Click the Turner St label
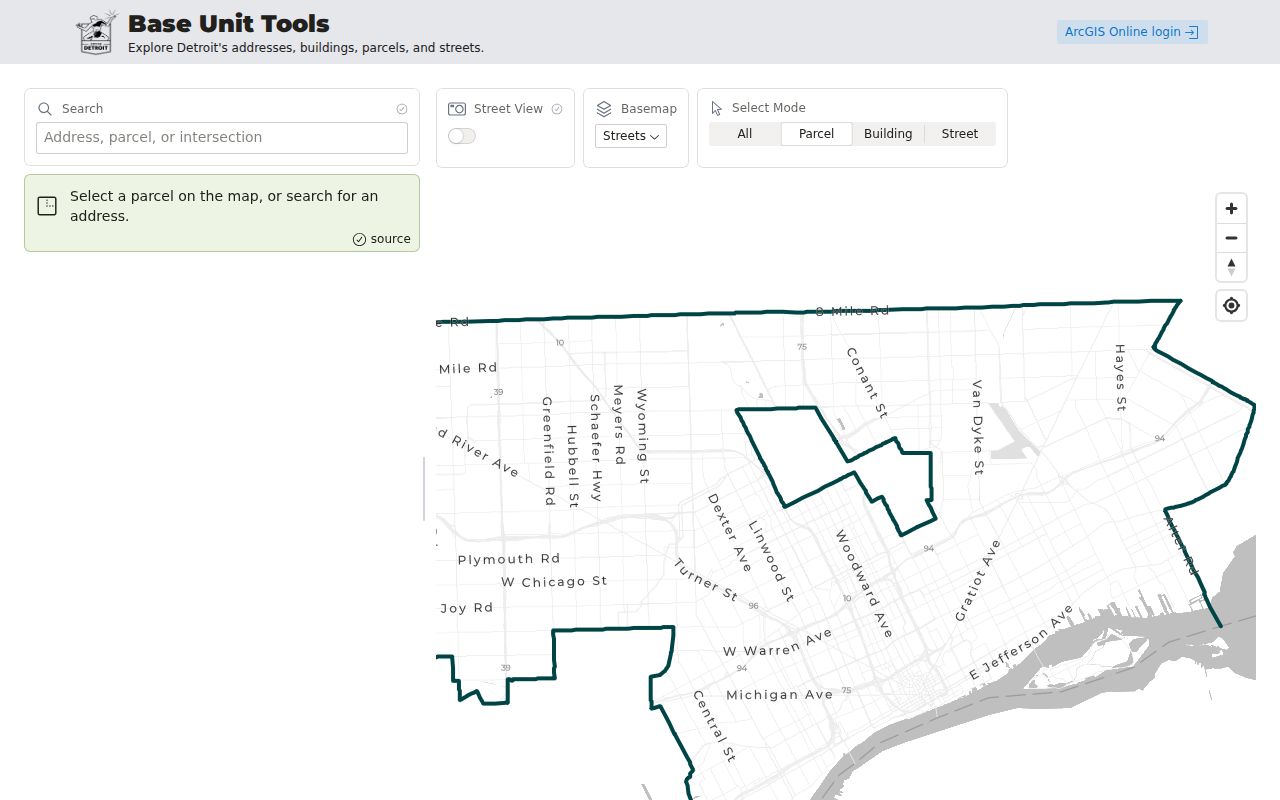This screenshot has width=1280, height=800. point(705,580)
